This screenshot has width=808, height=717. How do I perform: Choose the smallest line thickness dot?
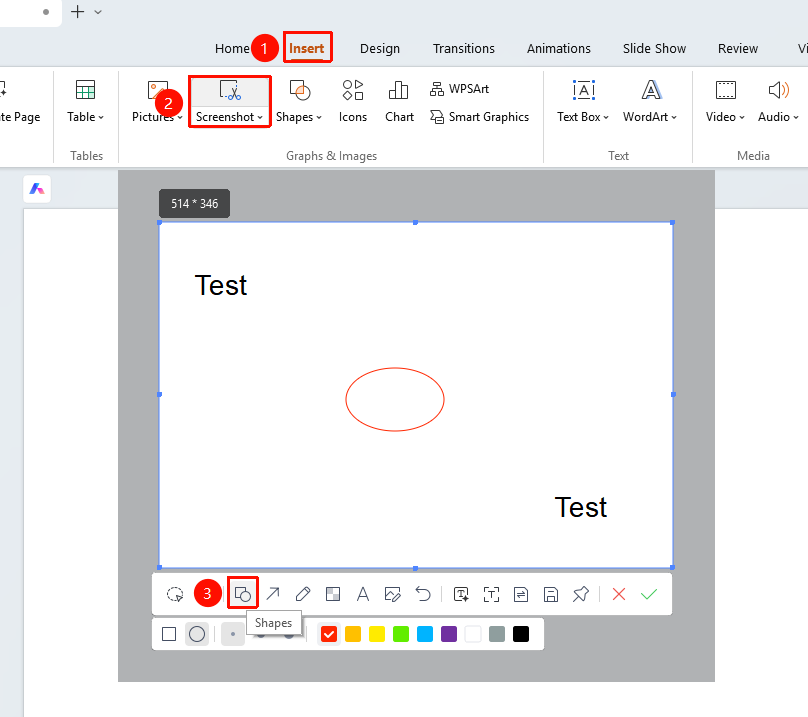[233, 634]
